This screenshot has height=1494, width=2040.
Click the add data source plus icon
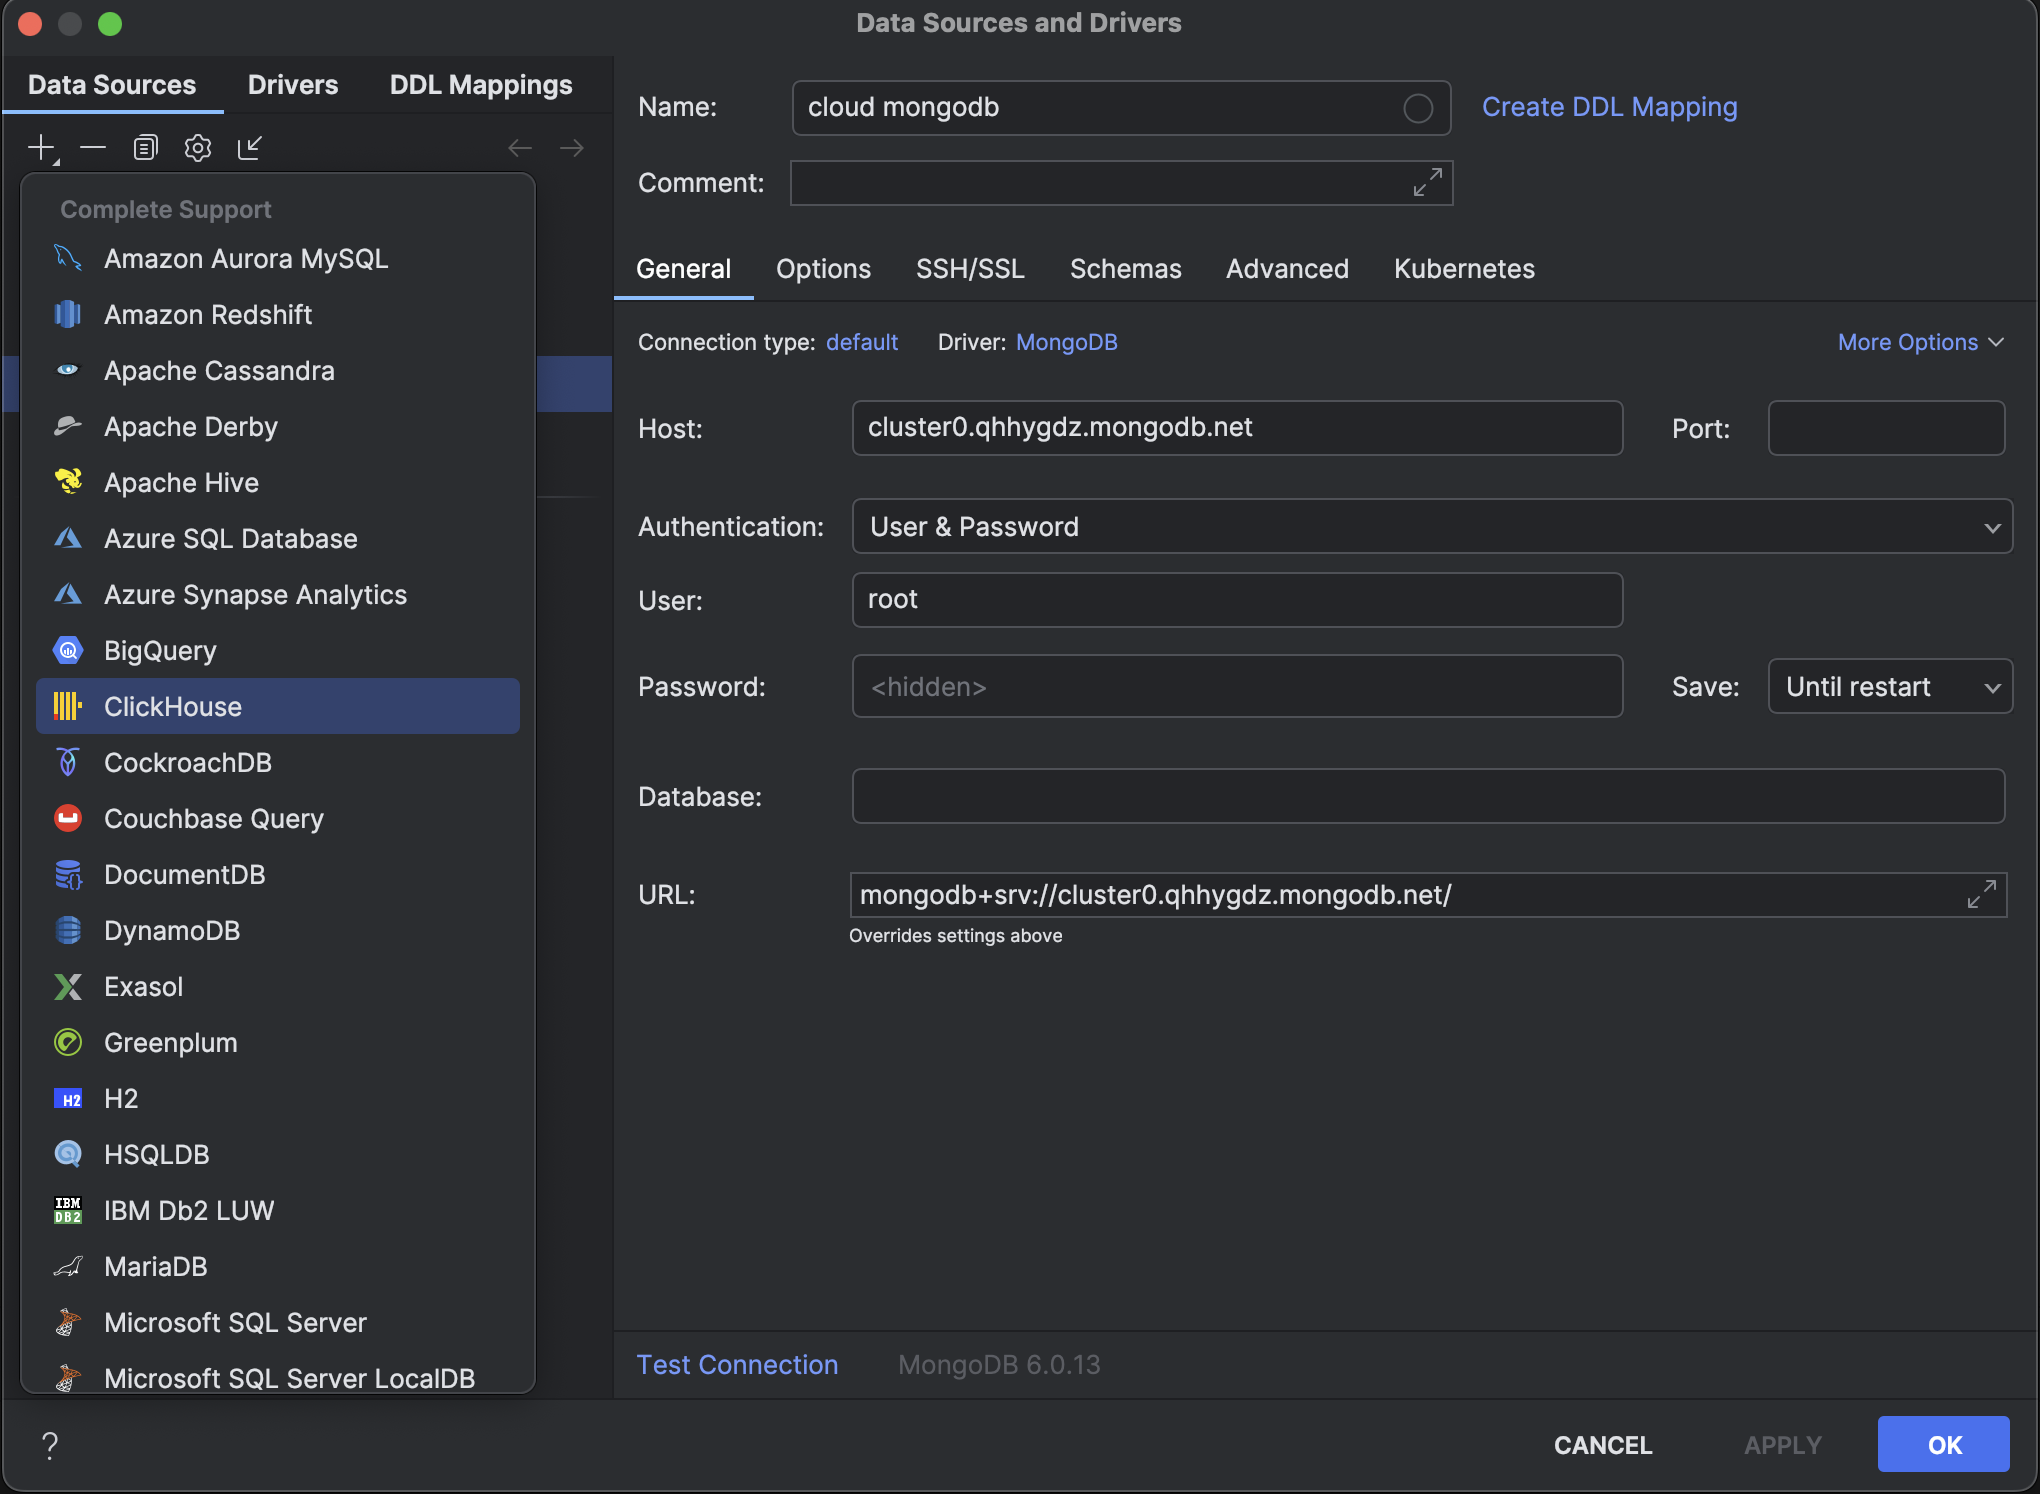[41, 148]
